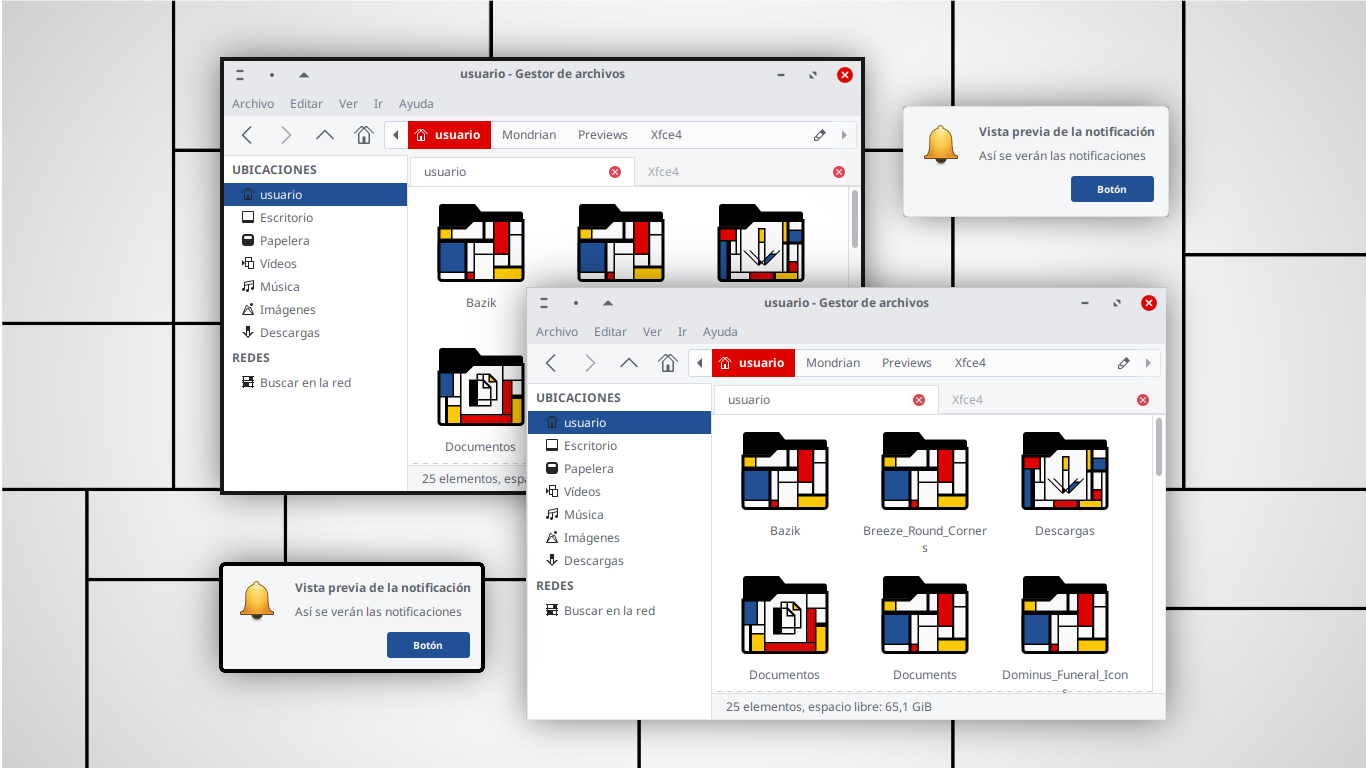Open Ver menu in front window

(652, 332)
